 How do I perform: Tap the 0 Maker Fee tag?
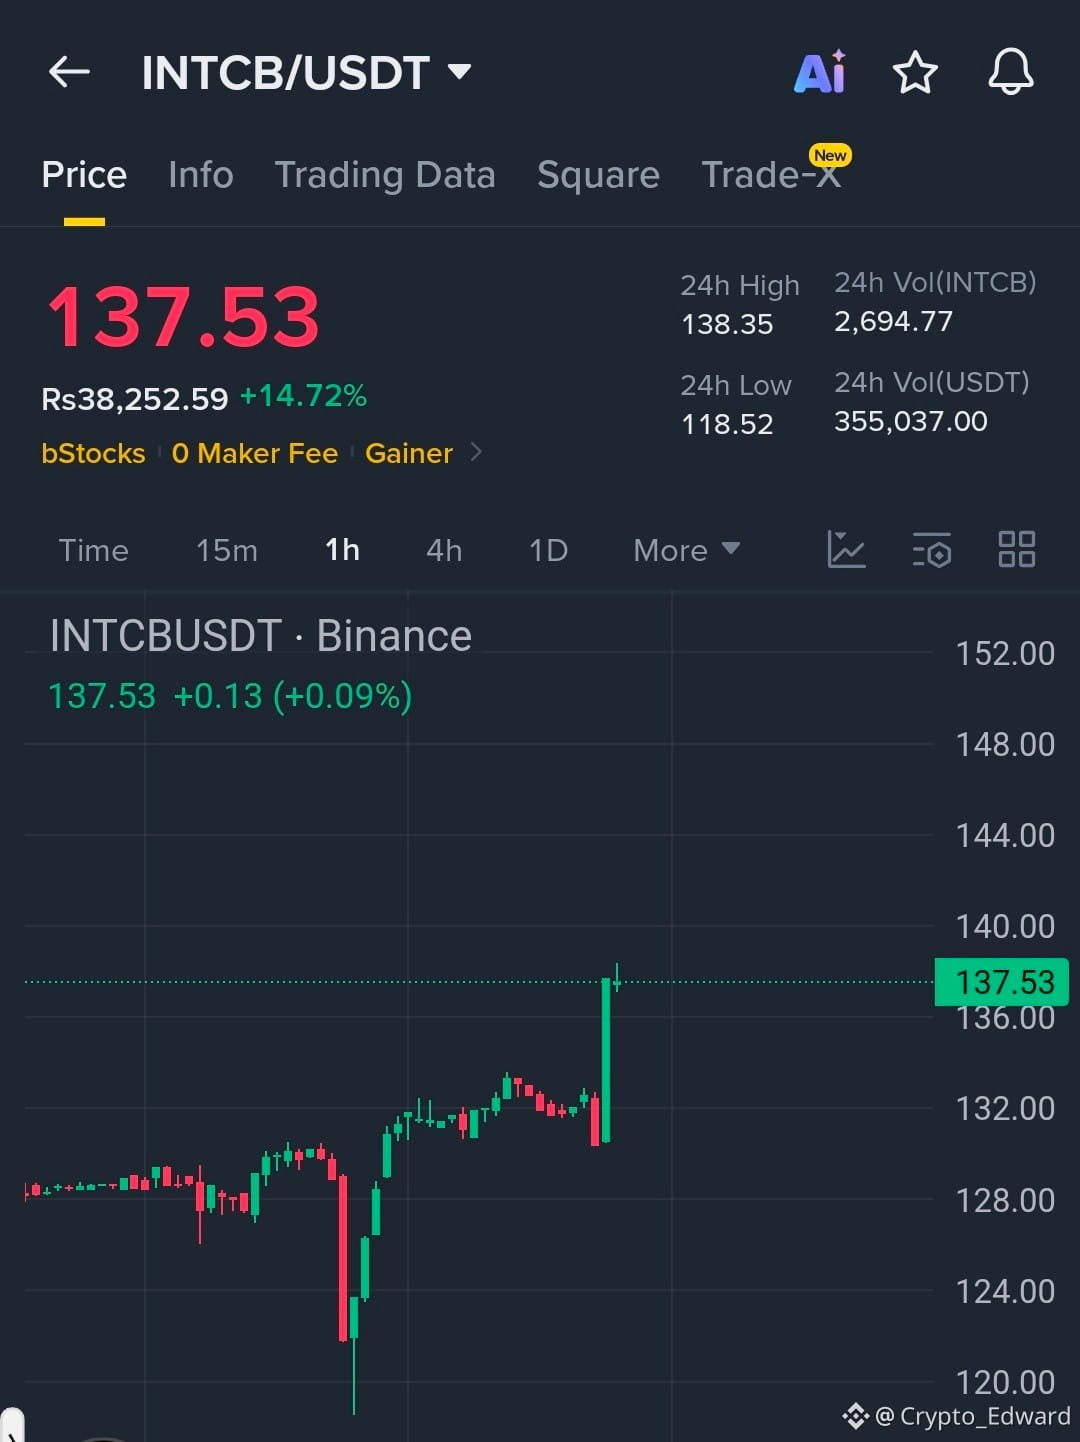click(x=255, y=453)
